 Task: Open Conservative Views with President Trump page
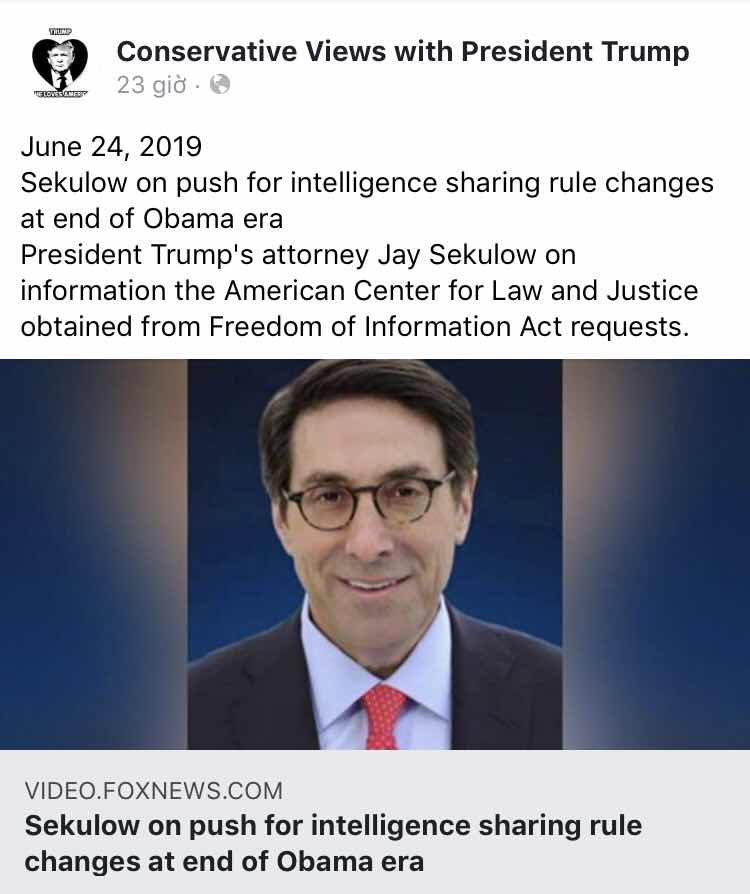click(x=403, y=51)
